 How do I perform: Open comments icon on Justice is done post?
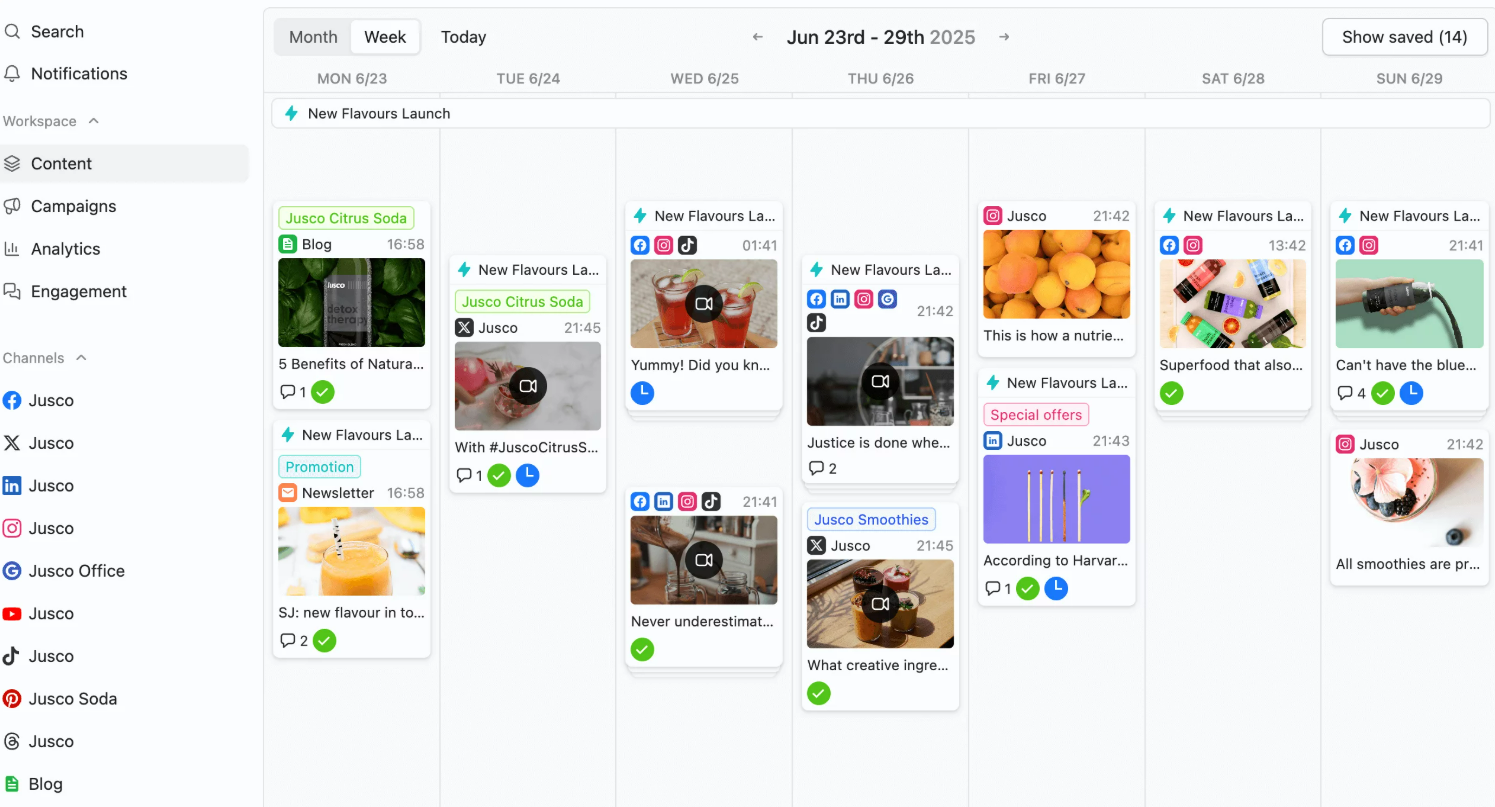[x=816, y=468]
